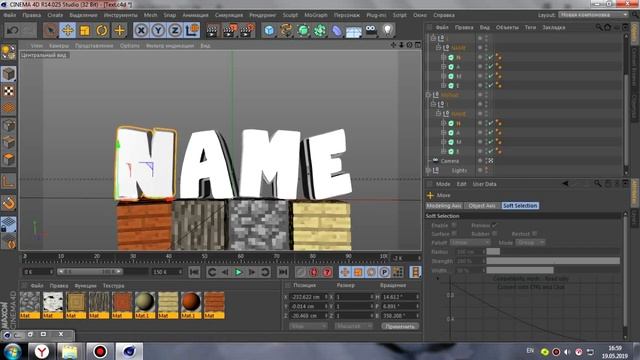
Task: Open the viewport Options menu
Action: click(129, 46)
